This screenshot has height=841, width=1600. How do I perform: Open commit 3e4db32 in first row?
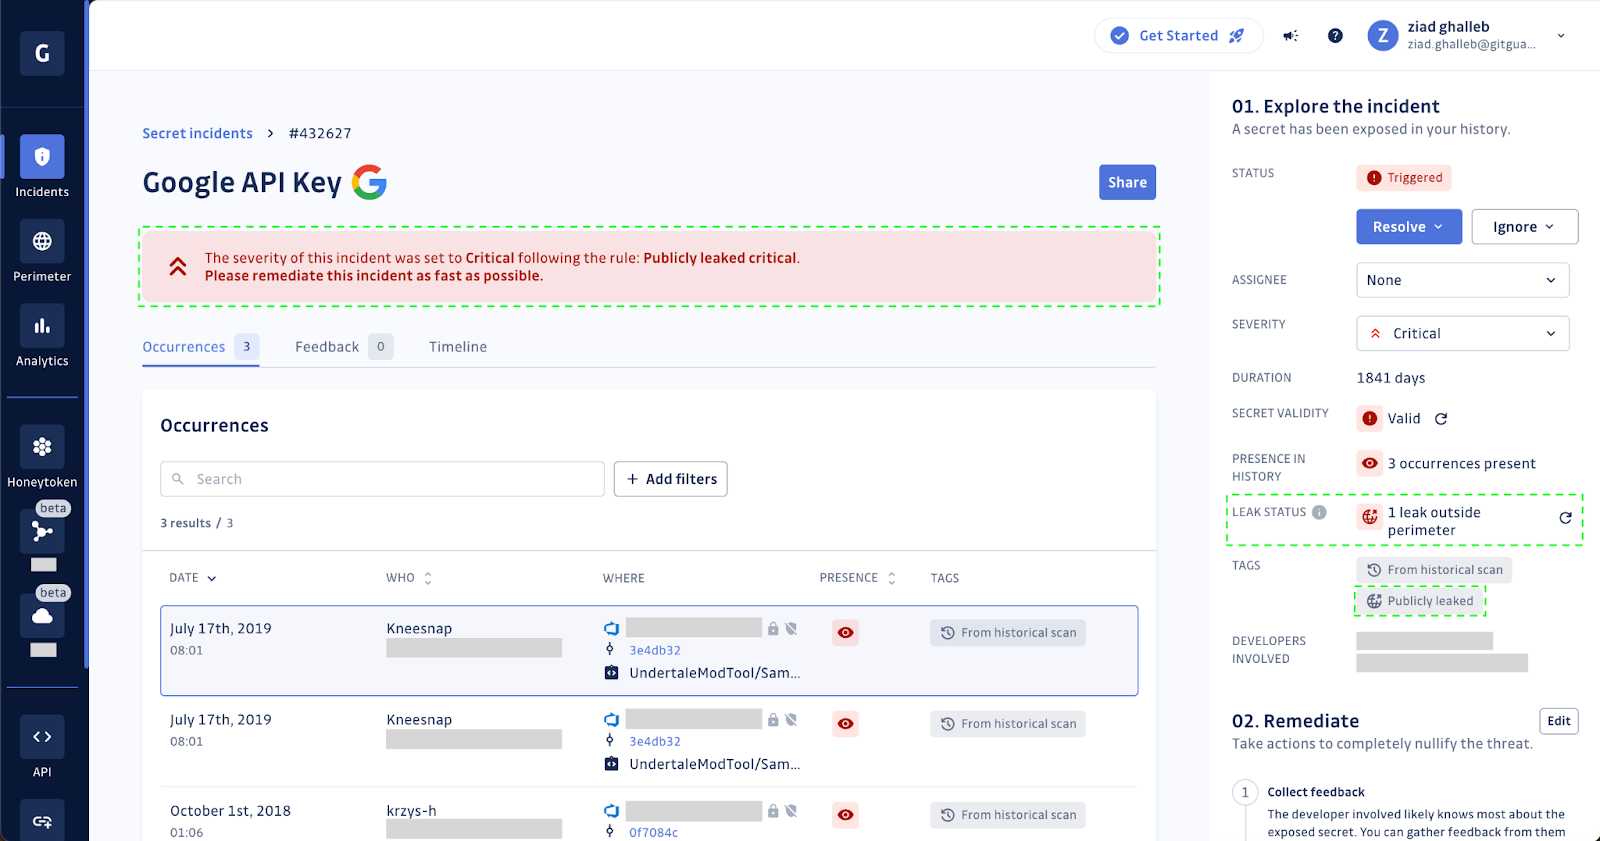[x=655, y=650]
